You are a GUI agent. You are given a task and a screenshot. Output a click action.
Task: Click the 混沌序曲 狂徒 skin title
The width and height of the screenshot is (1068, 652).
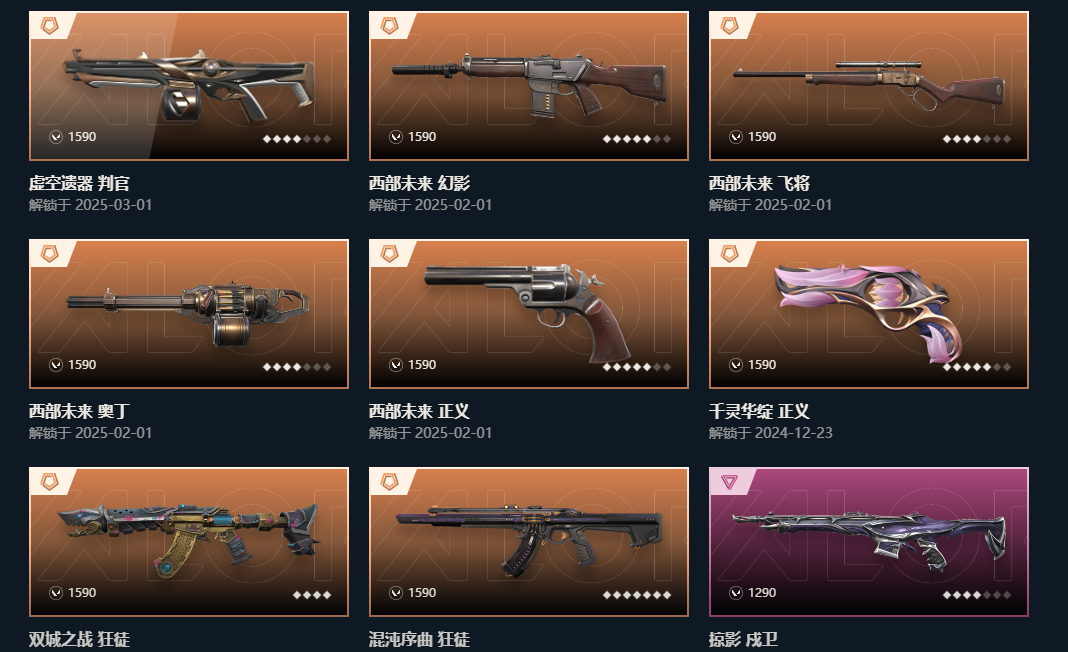pos(419,639)
